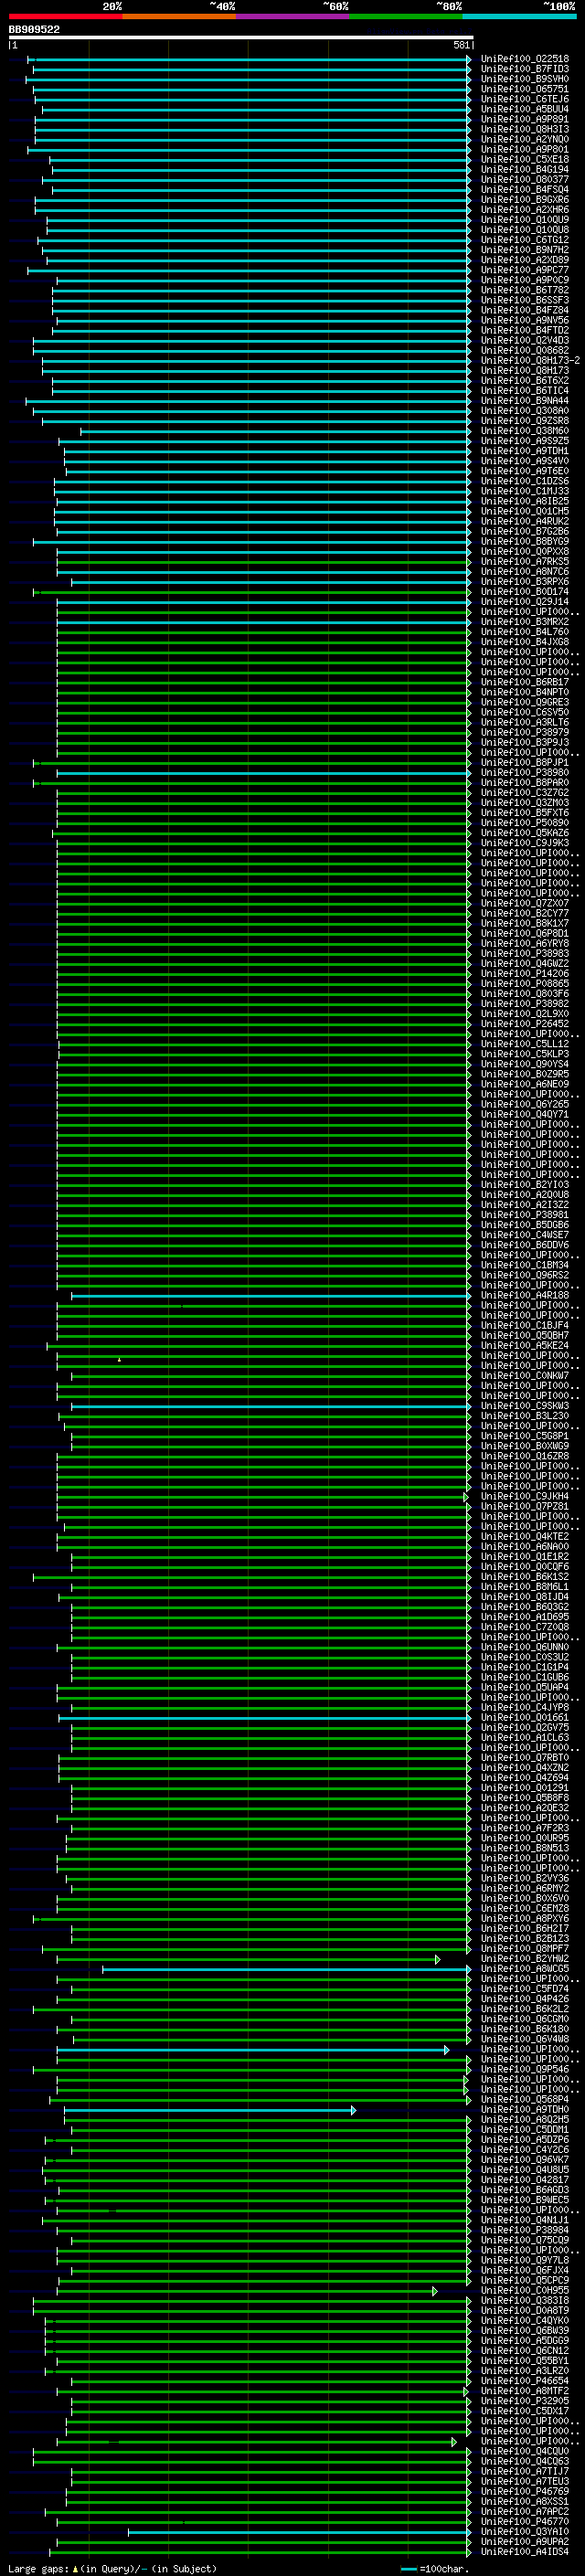Viewport: 585px width, 2576px height.
Task: Click hit UniRef100_P14206
Action: [x=524, y=974]
